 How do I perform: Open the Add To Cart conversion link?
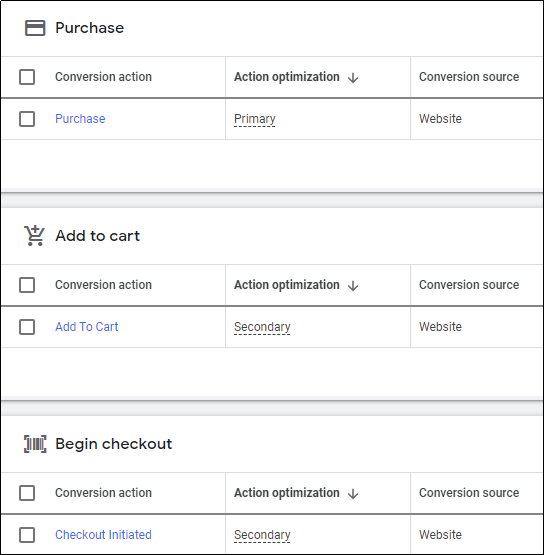[x=86, y=327]
